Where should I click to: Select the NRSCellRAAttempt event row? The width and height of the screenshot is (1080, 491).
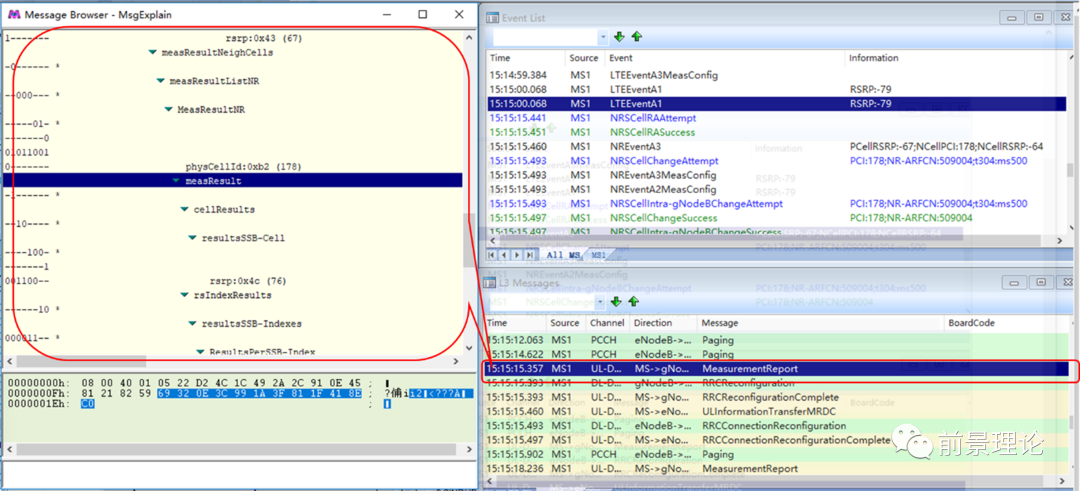[777, 118]
